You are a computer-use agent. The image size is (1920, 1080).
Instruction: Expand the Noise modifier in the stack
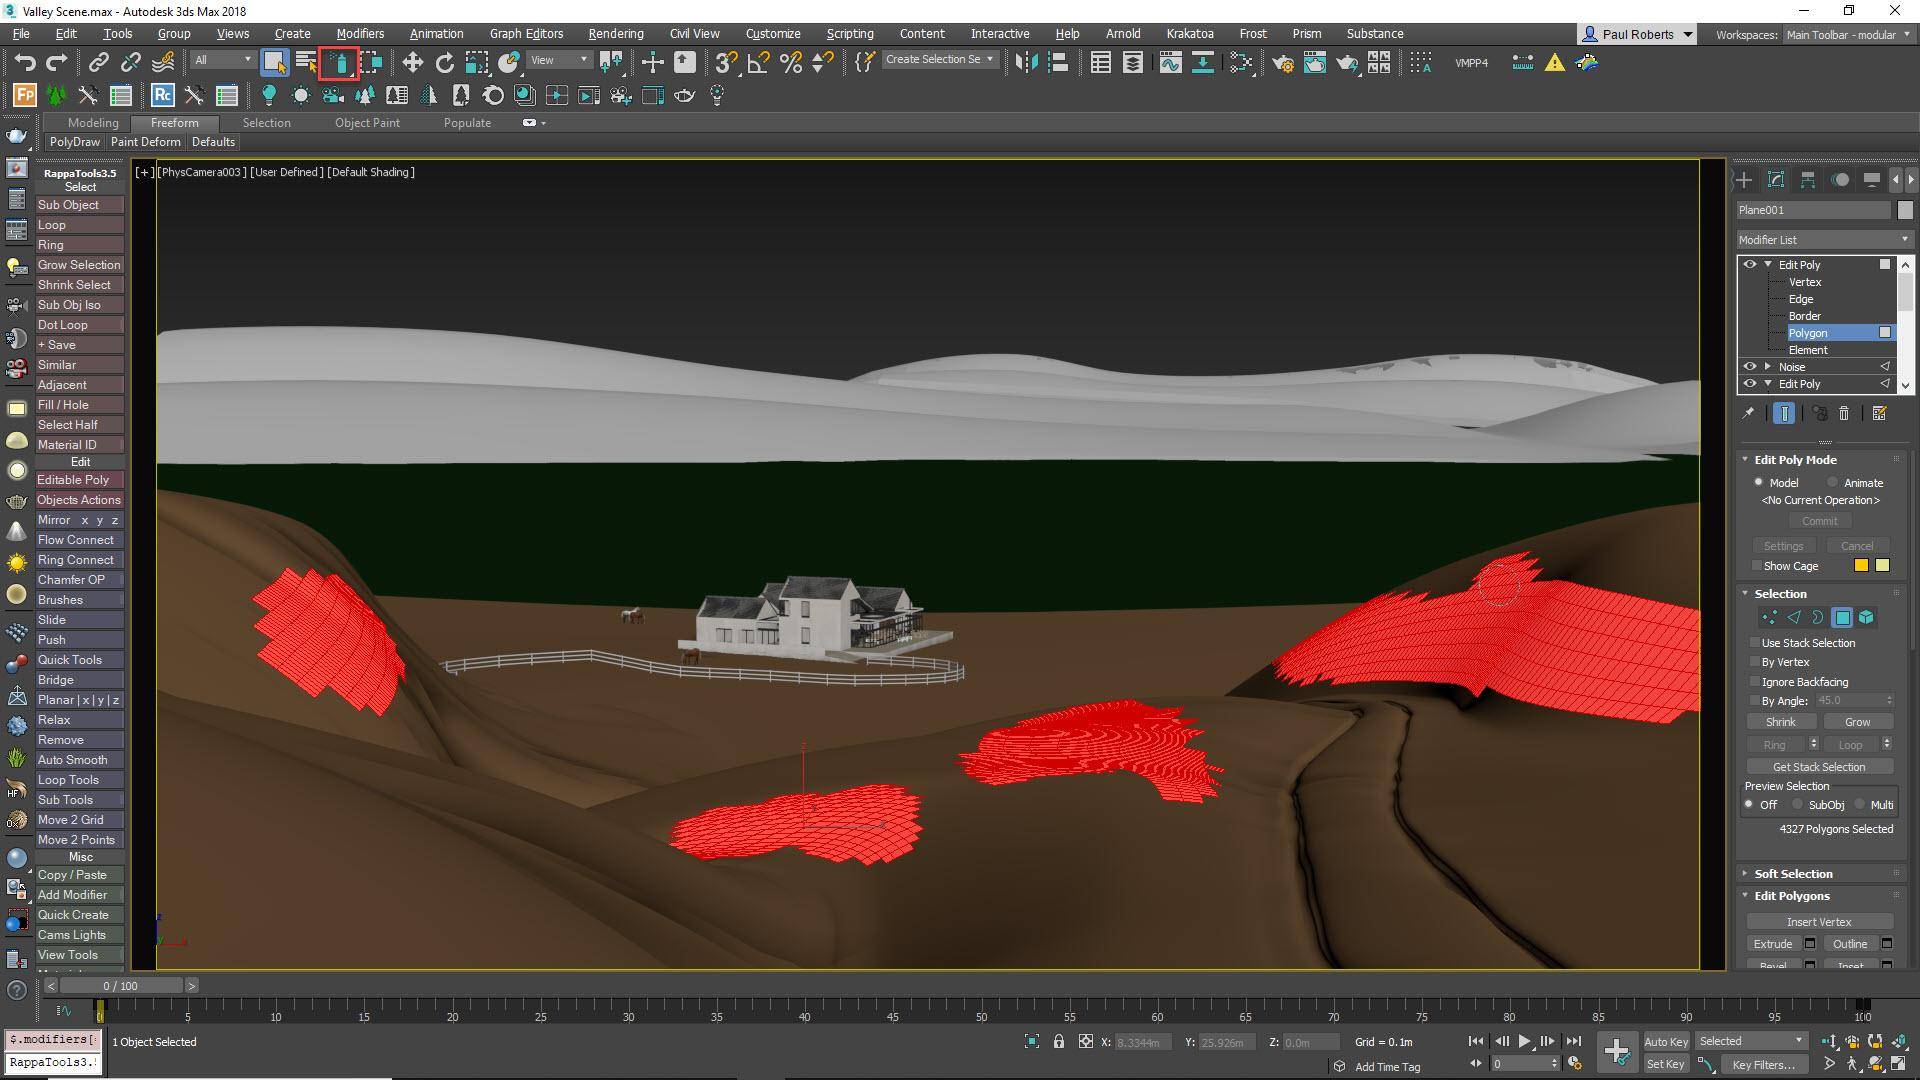pos(1768,366)
